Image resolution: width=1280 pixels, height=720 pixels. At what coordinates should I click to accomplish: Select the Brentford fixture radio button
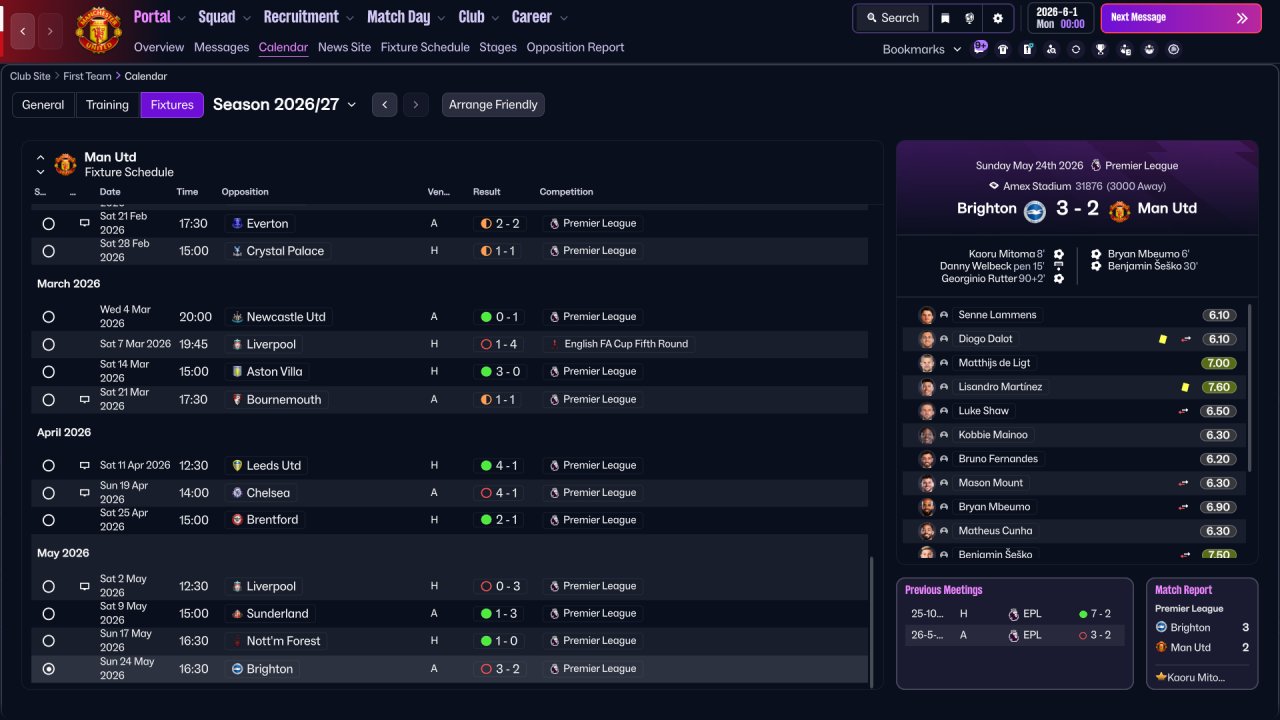(48, 520)
